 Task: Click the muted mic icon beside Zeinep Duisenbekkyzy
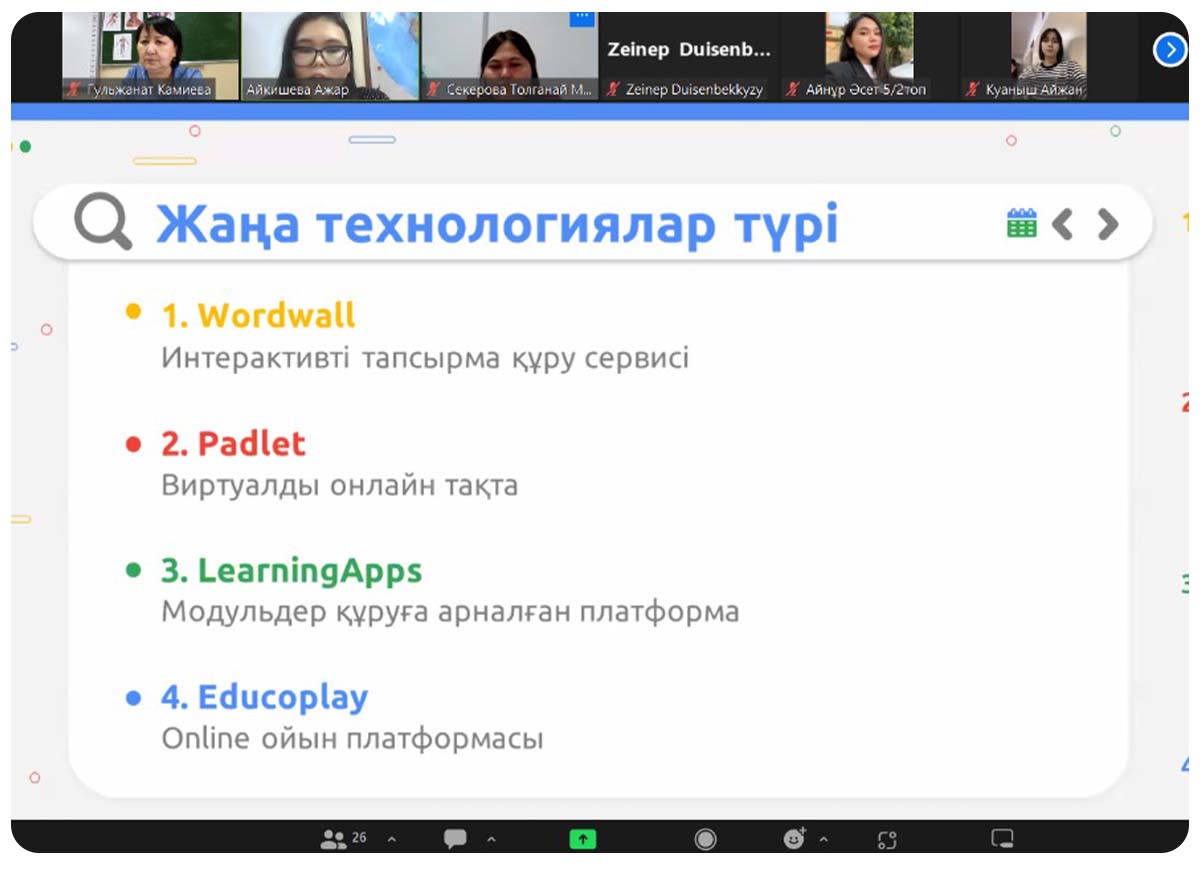pos(613,90)
